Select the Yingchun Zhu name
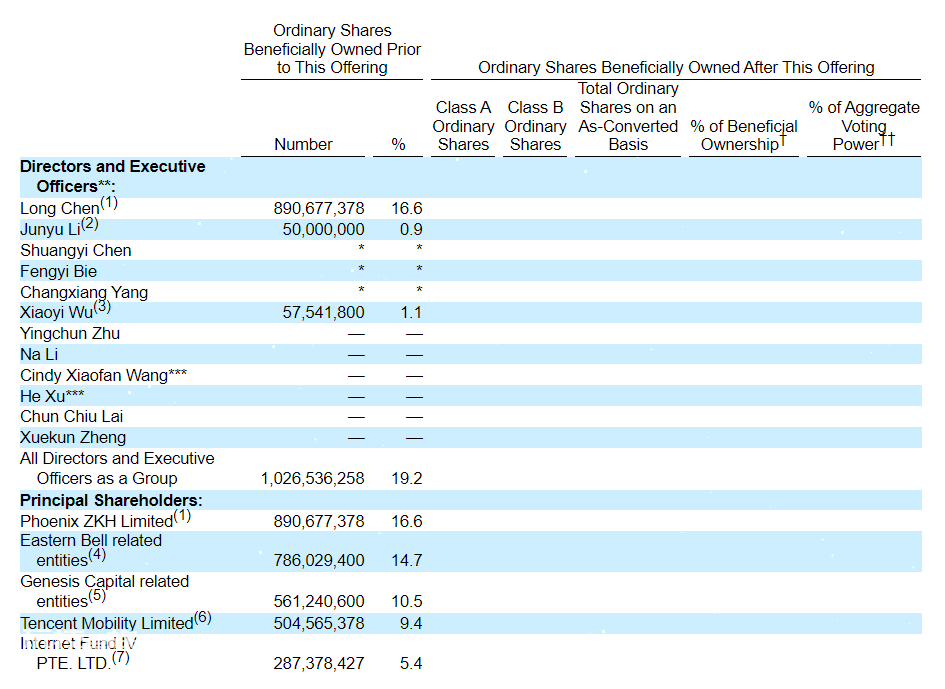The image size is (945, 689). click(x=70, y=333)
